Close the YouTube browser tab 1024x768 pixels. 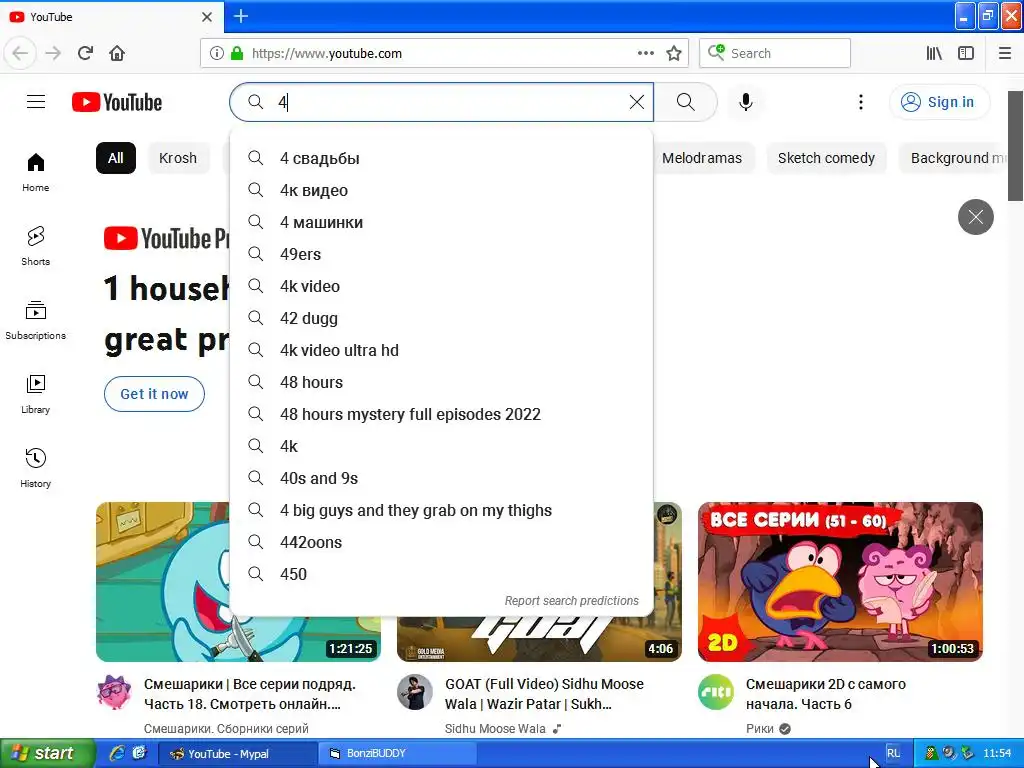coord(207,17)
